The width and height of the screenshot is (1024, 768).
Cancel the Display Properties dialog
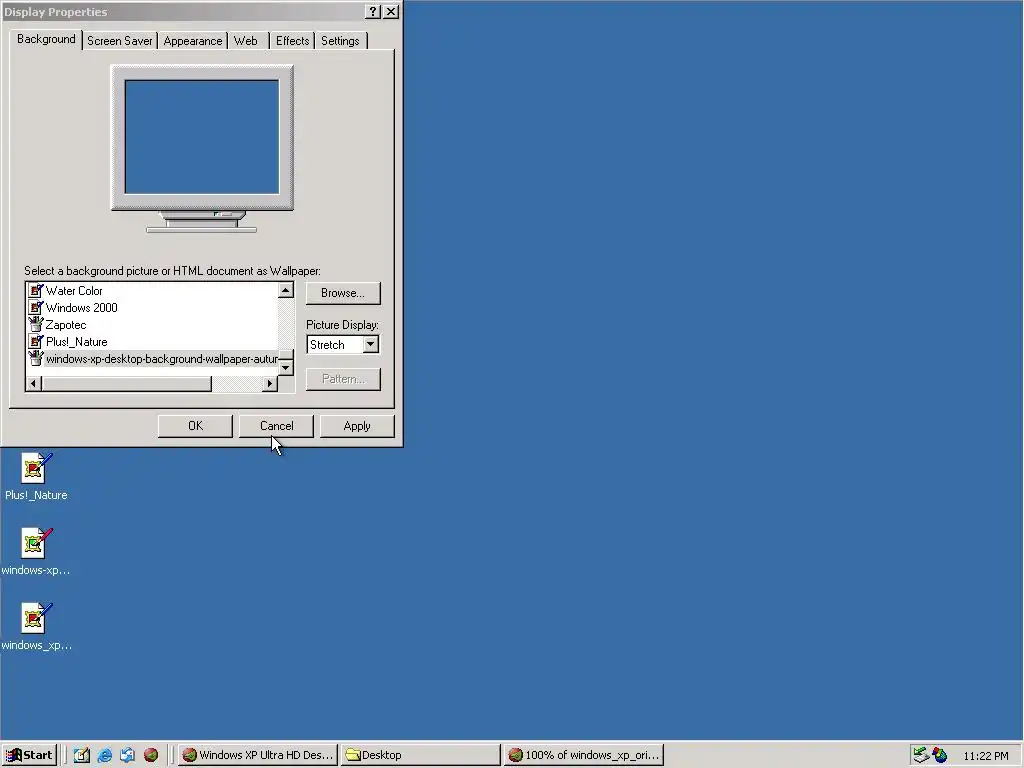point(276,426)
